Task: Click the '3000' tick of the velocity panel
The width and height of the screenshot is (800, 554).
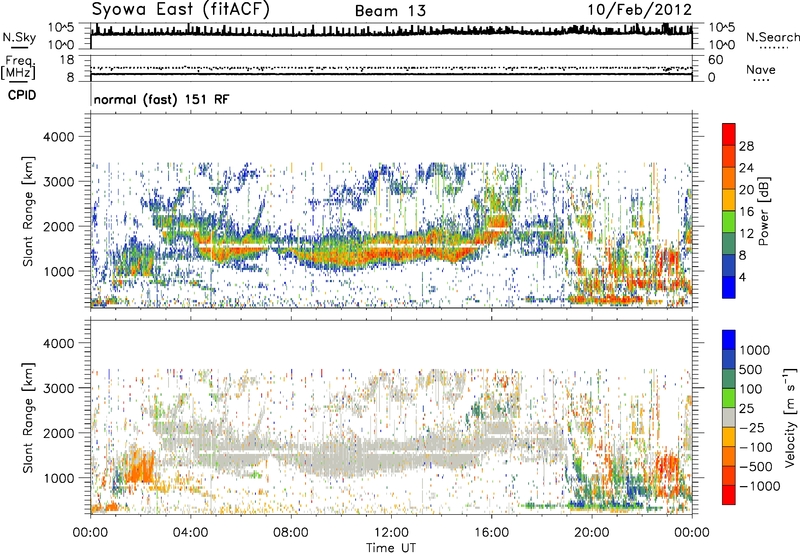Action: 61,388
